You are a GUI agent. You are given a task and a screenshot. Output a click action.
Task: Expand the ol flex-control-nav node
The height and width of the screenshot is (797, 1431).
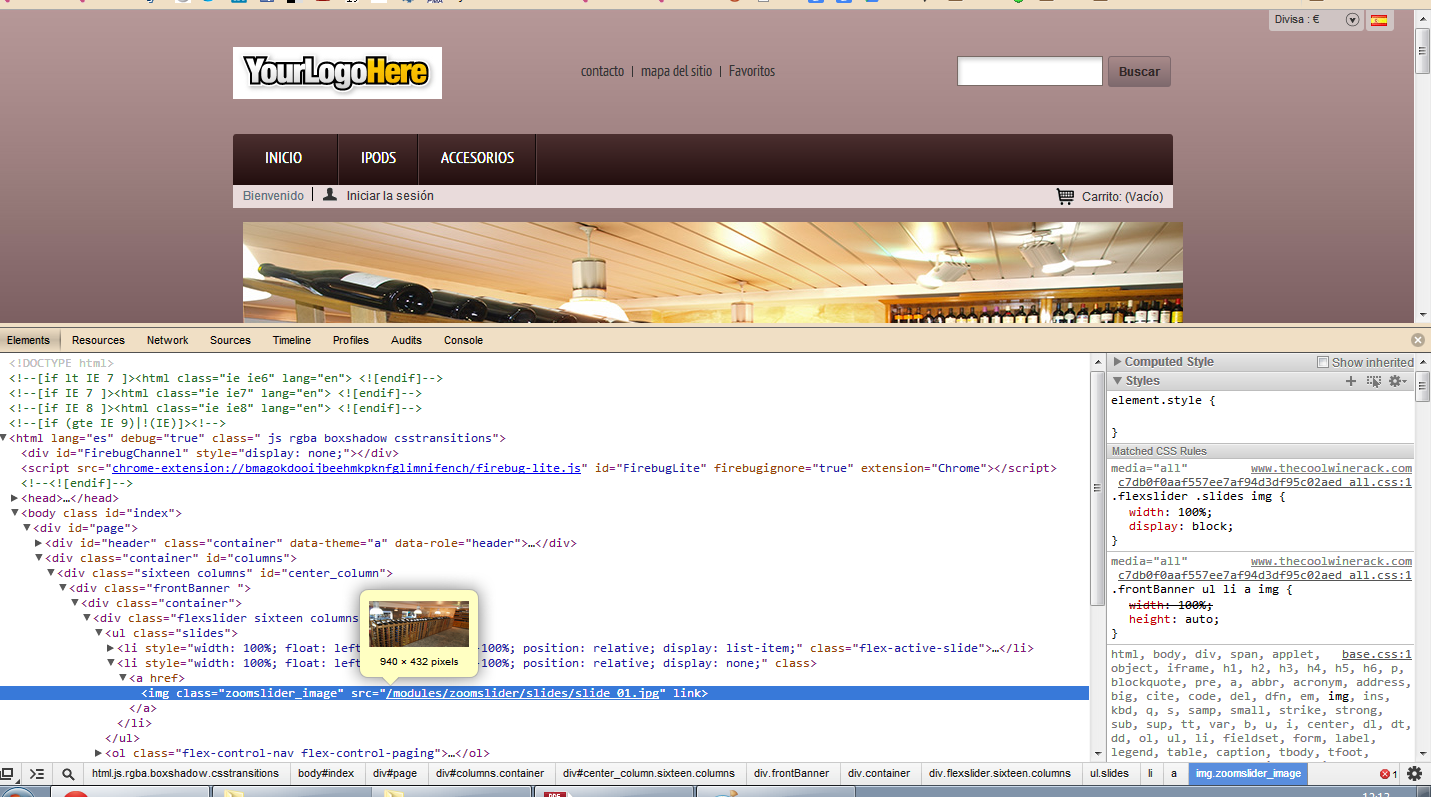pyautogui.click(x=99, y=753)
